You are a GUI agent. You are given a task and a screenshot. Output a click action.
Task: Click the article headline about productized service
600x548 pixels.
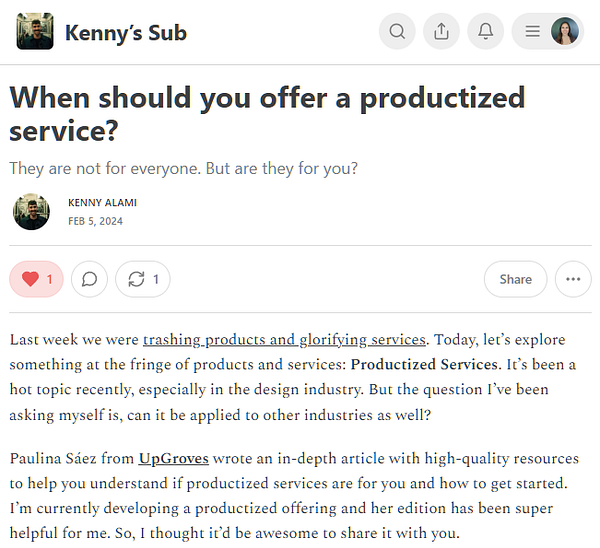(267, 114)
